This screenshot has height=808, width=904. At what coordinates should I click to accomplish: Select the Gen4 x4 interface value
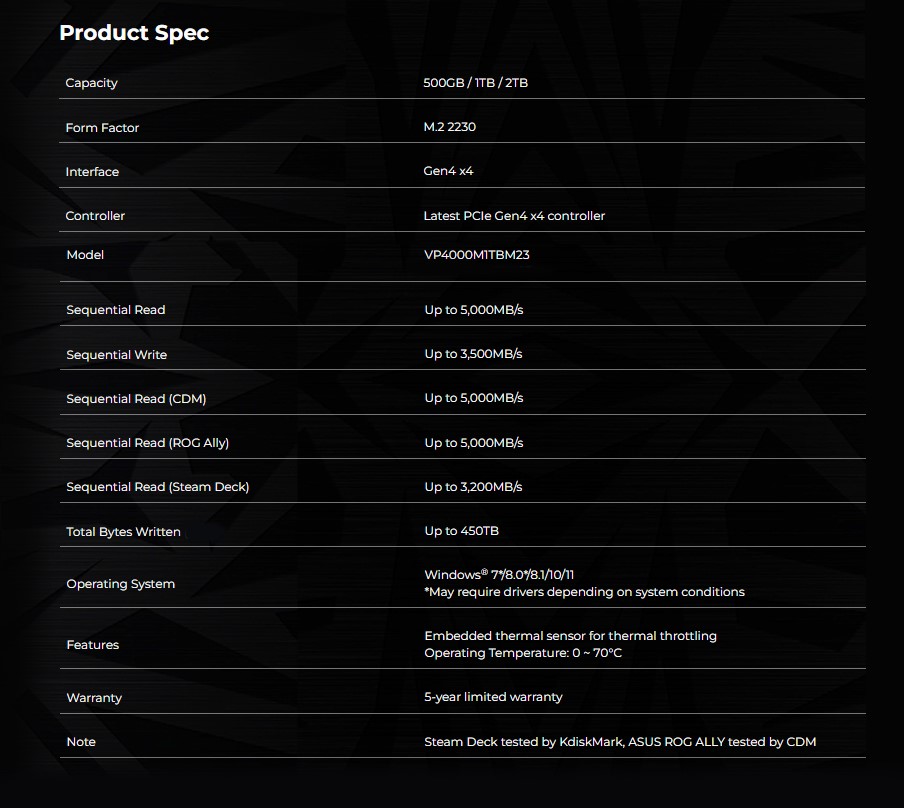pyautogui.click(x=448, y=171)
